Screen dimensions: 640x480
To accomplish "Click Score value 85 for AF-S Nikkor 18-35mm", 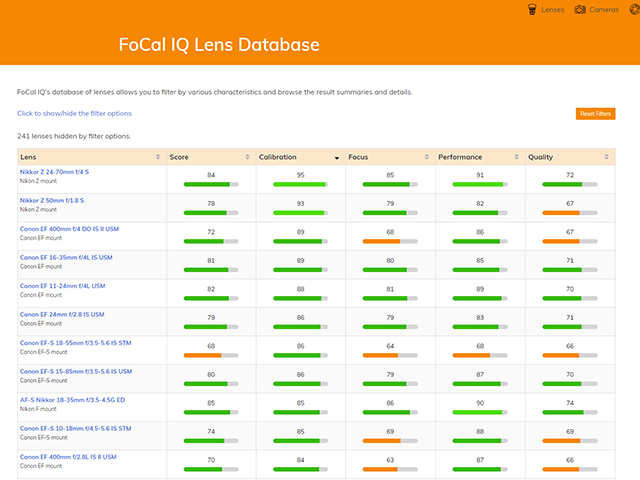I will [x=211, y=403].
